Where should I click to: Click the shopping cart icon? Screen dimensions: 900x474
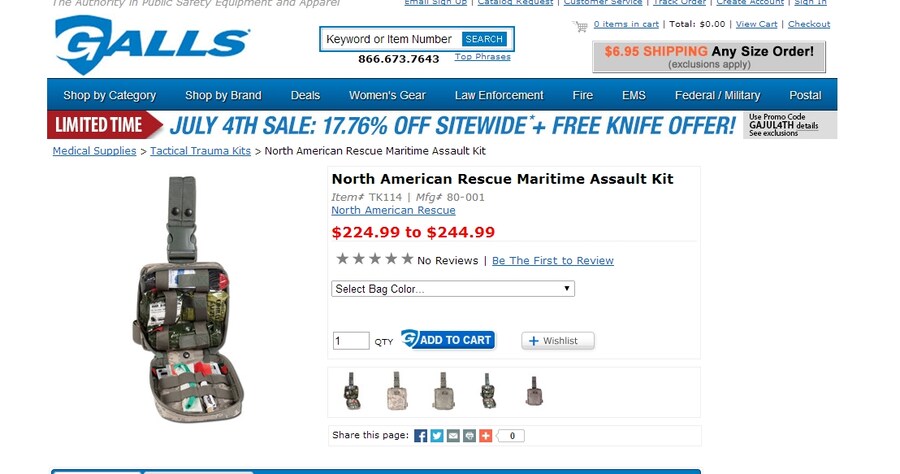click(580, 25)
